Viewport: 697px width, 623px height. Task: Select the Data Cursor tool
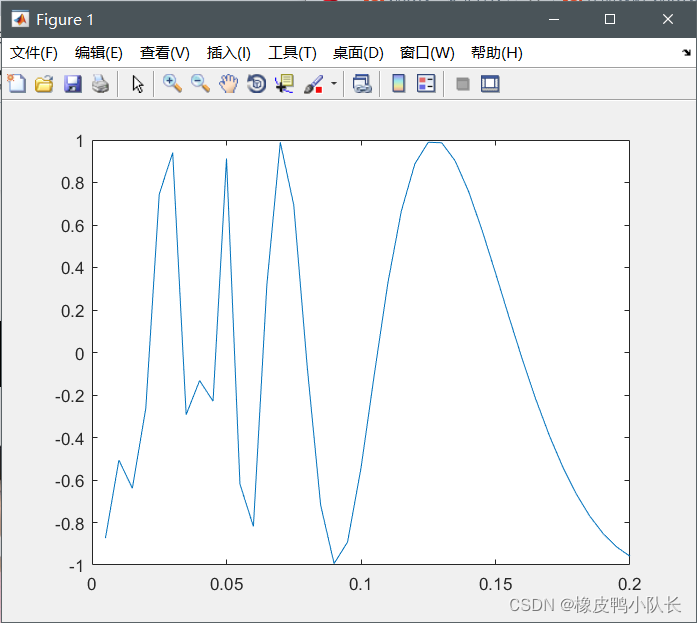pyautogui.click(x=284, y=84)
